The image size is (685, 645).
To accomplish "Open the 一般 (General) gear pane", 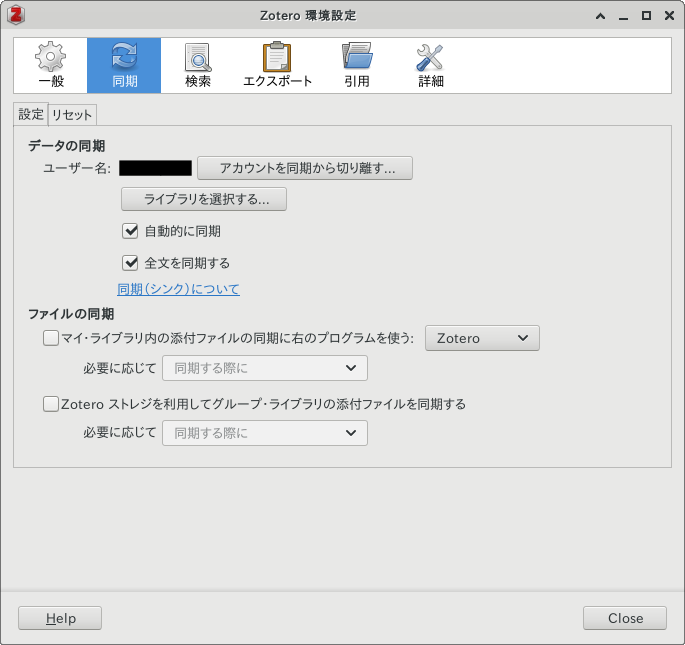I will (x=51, y=65).
